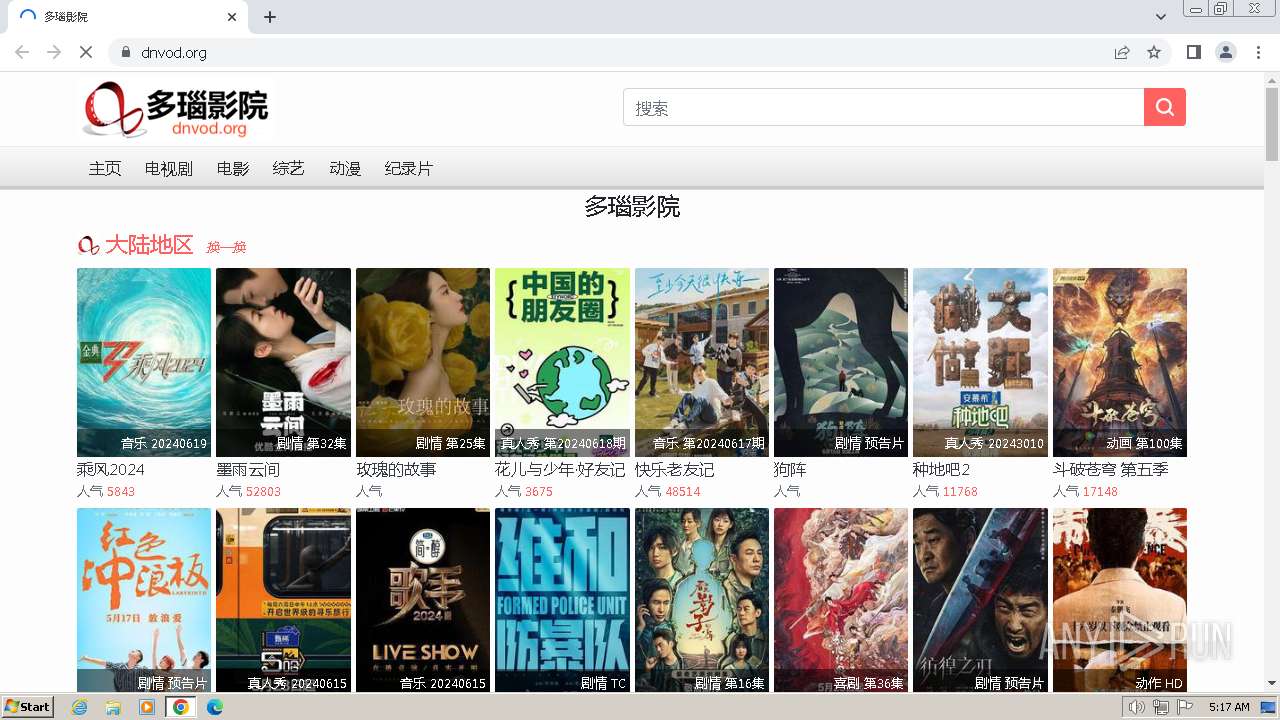This screenshot has width=1280, height=720.
Task: Click the 玫瑰的故事 title link
Action: tap(396, 469)
